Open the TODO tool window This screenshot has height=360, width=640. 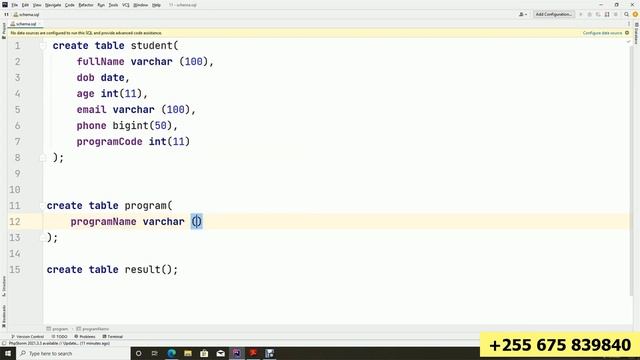60,336
